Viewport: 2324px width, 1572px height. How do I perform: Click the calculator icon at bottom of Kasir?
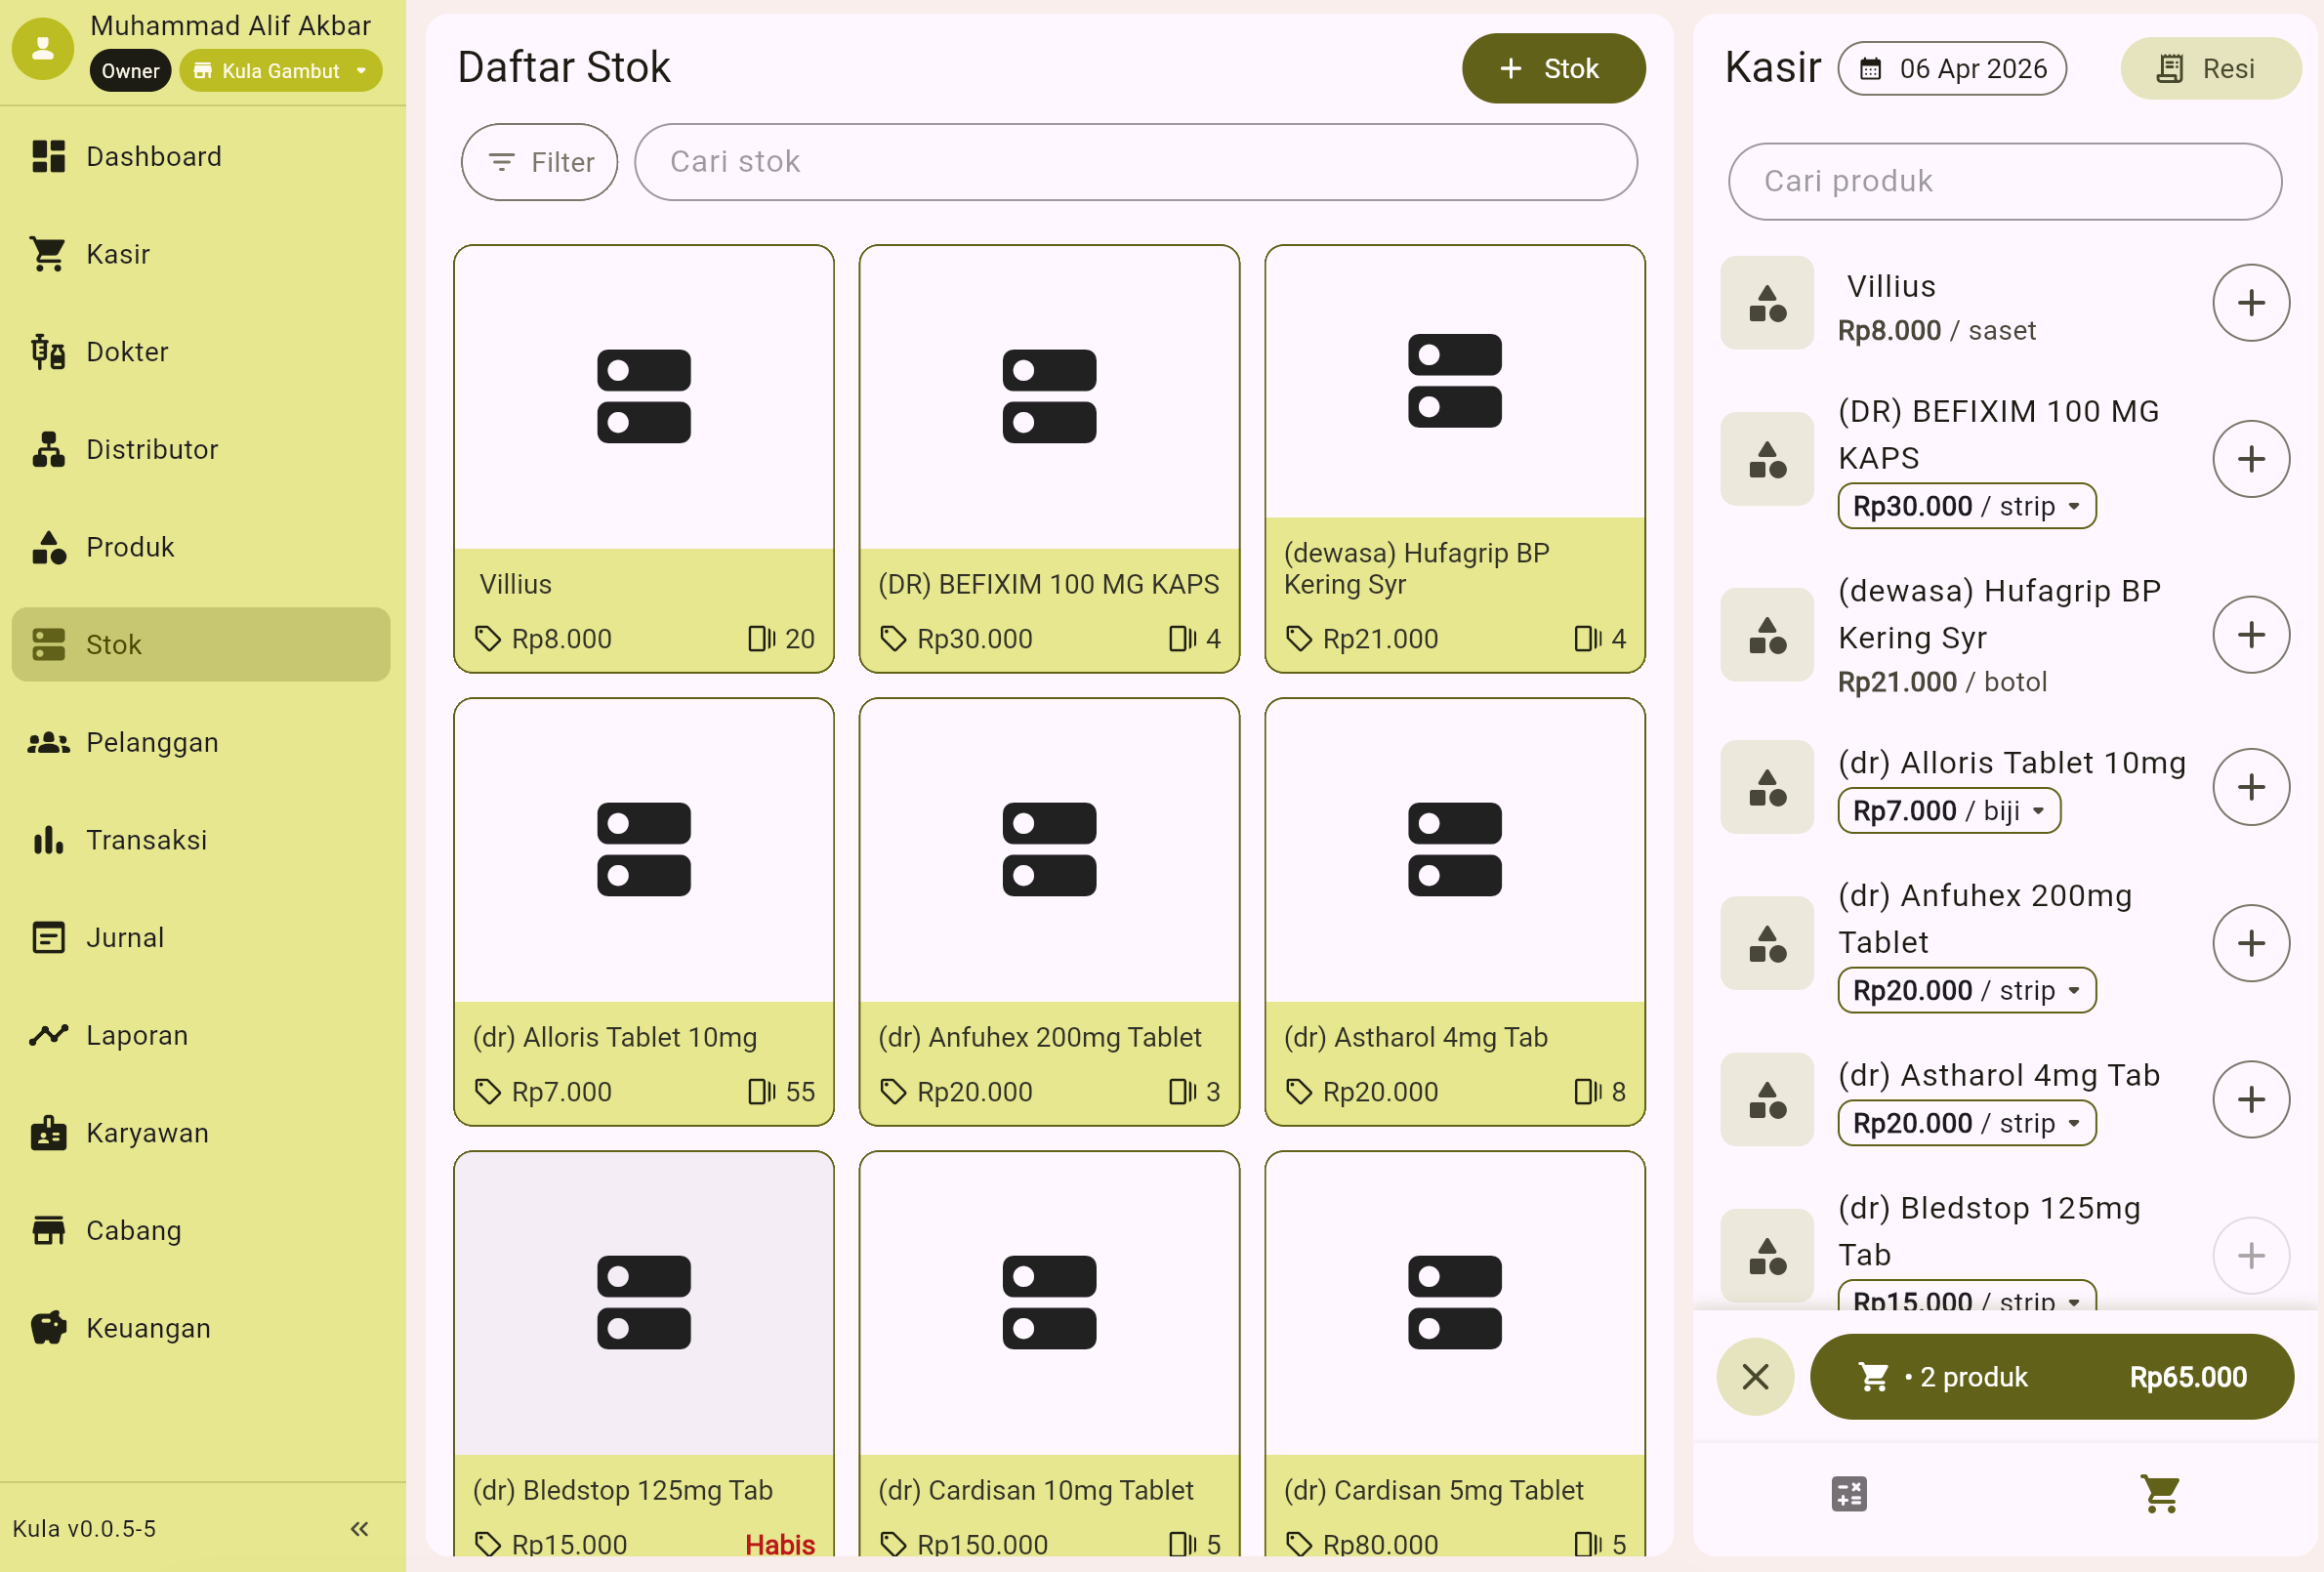pyautogui.click(x=1848, y=1494)
